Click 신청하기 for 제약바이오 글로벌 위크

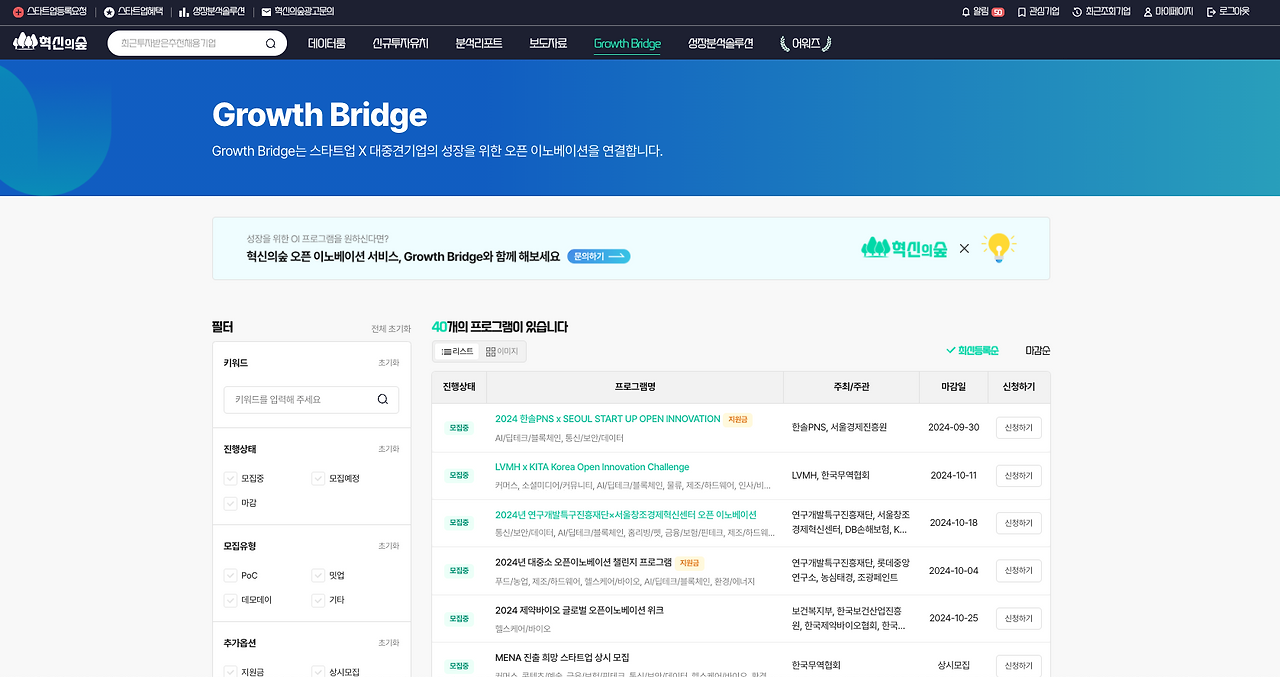point(1019,618)
